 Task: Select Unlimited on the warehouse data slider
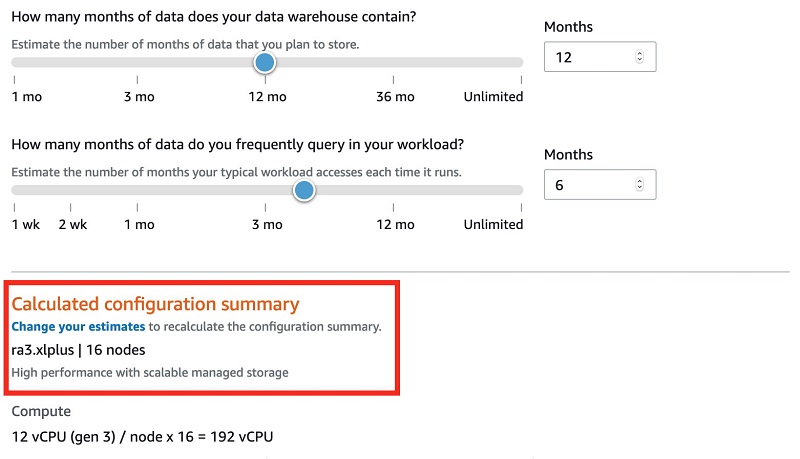tap(493, 96)
